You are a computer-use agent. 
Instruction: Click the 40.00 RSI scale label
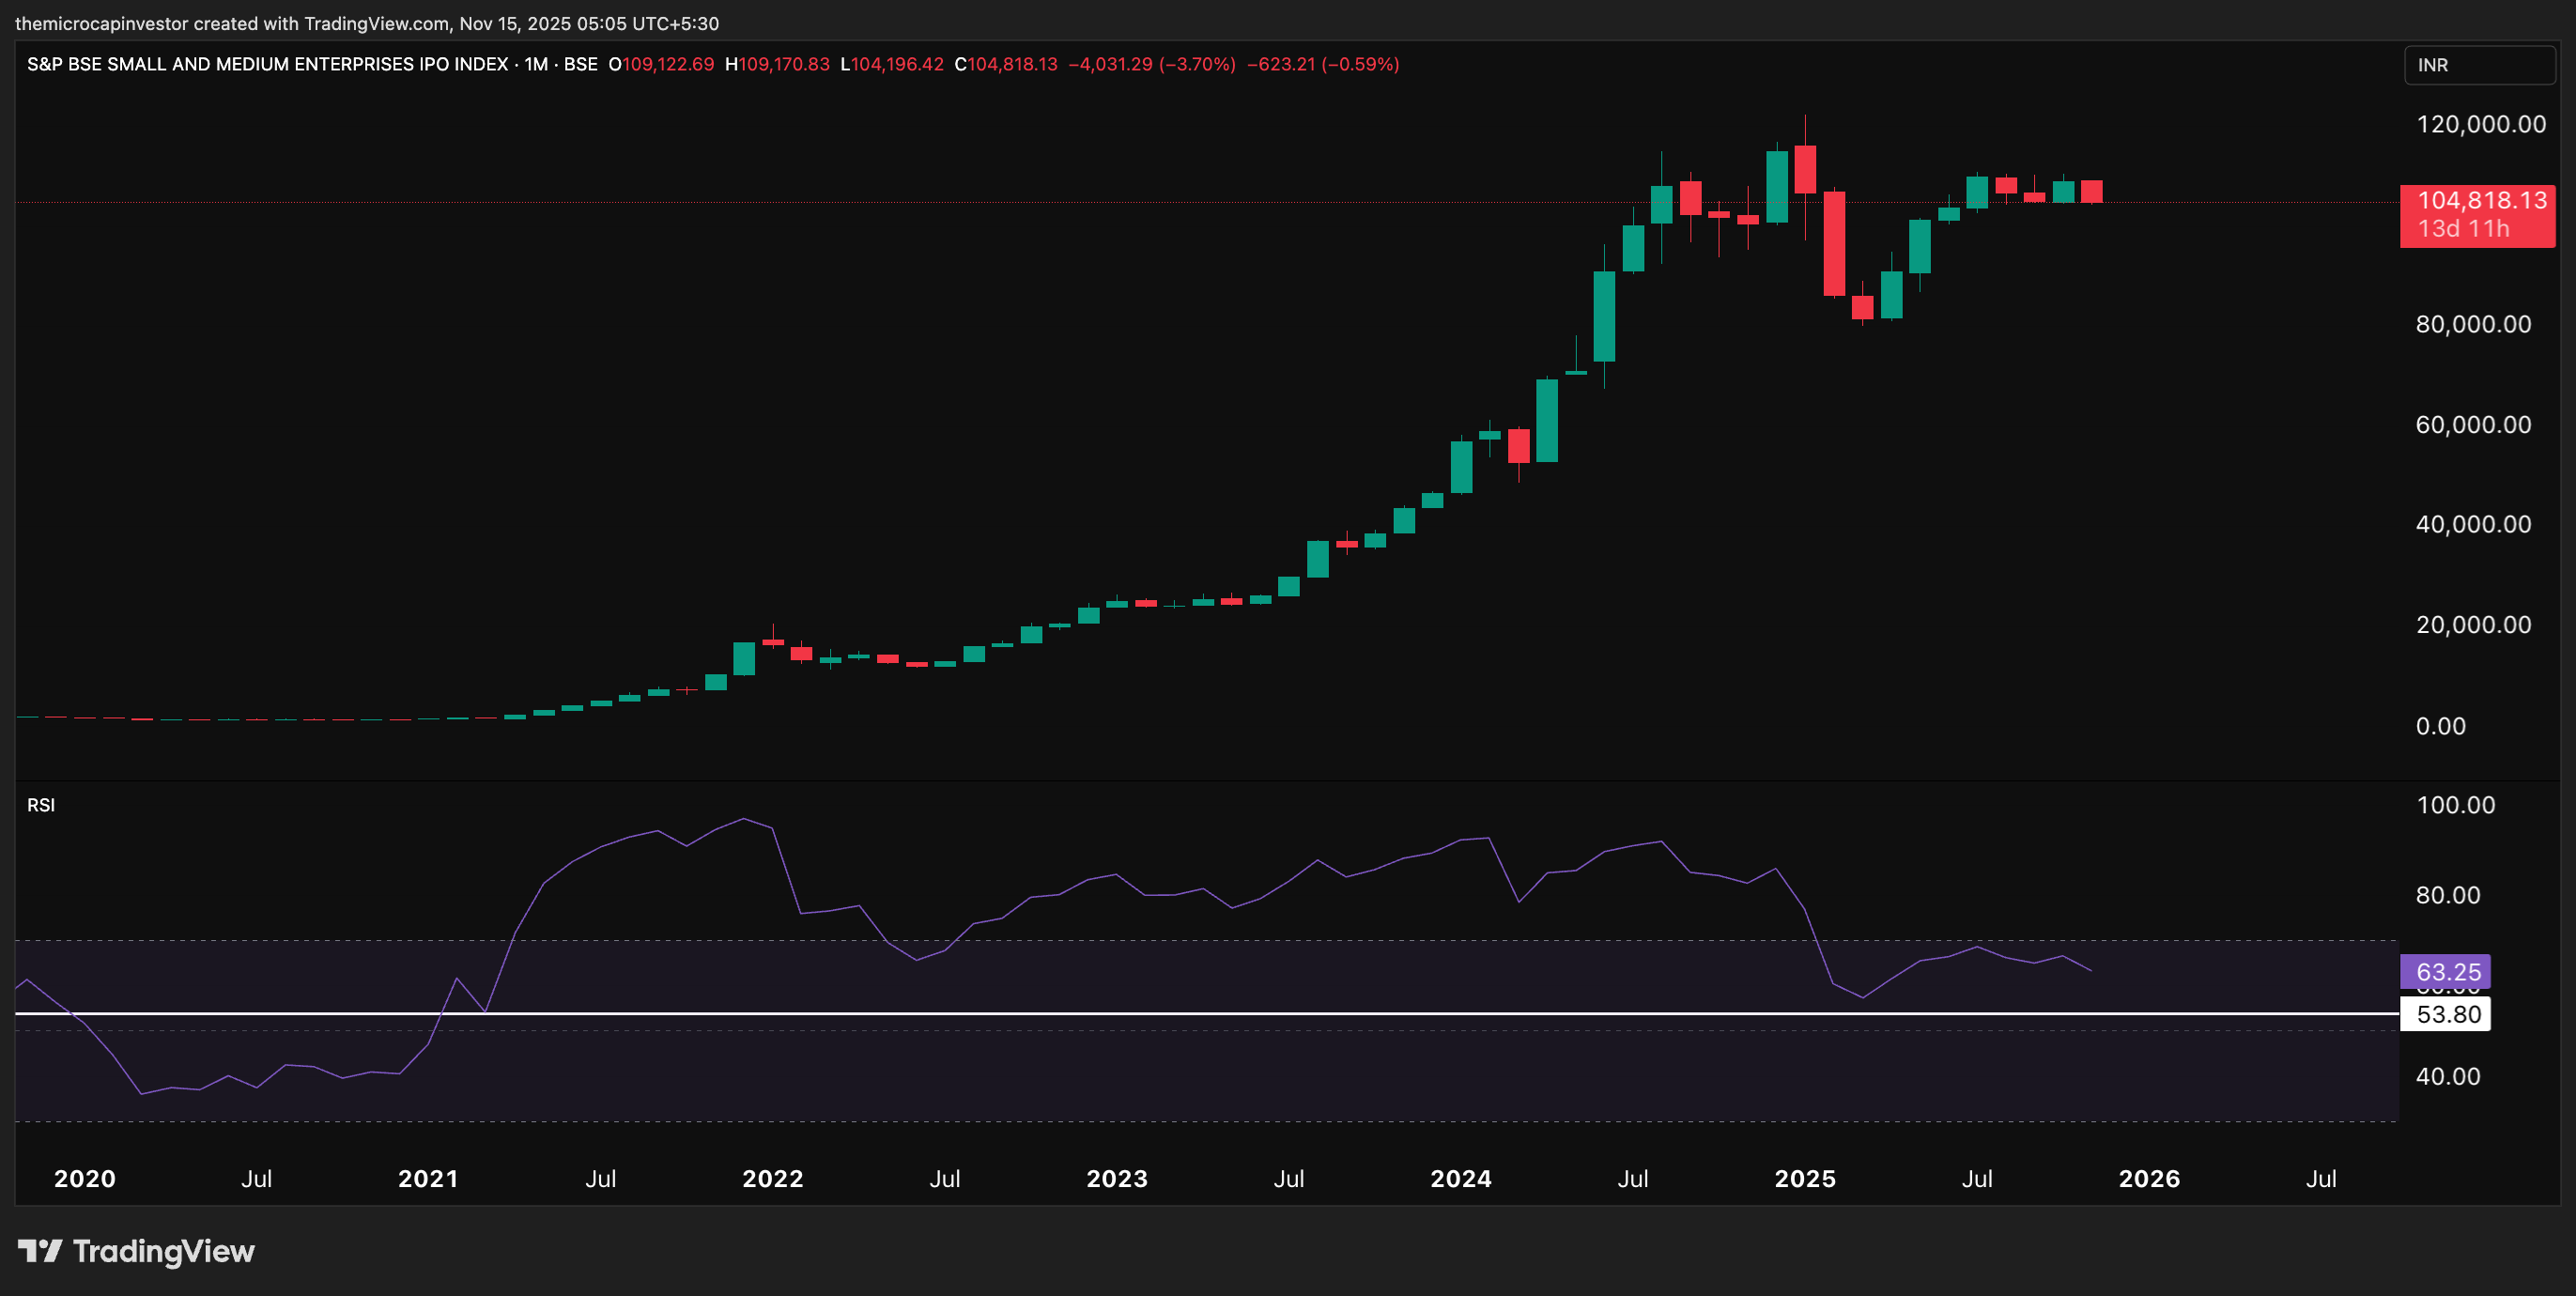[2447, 1076]
